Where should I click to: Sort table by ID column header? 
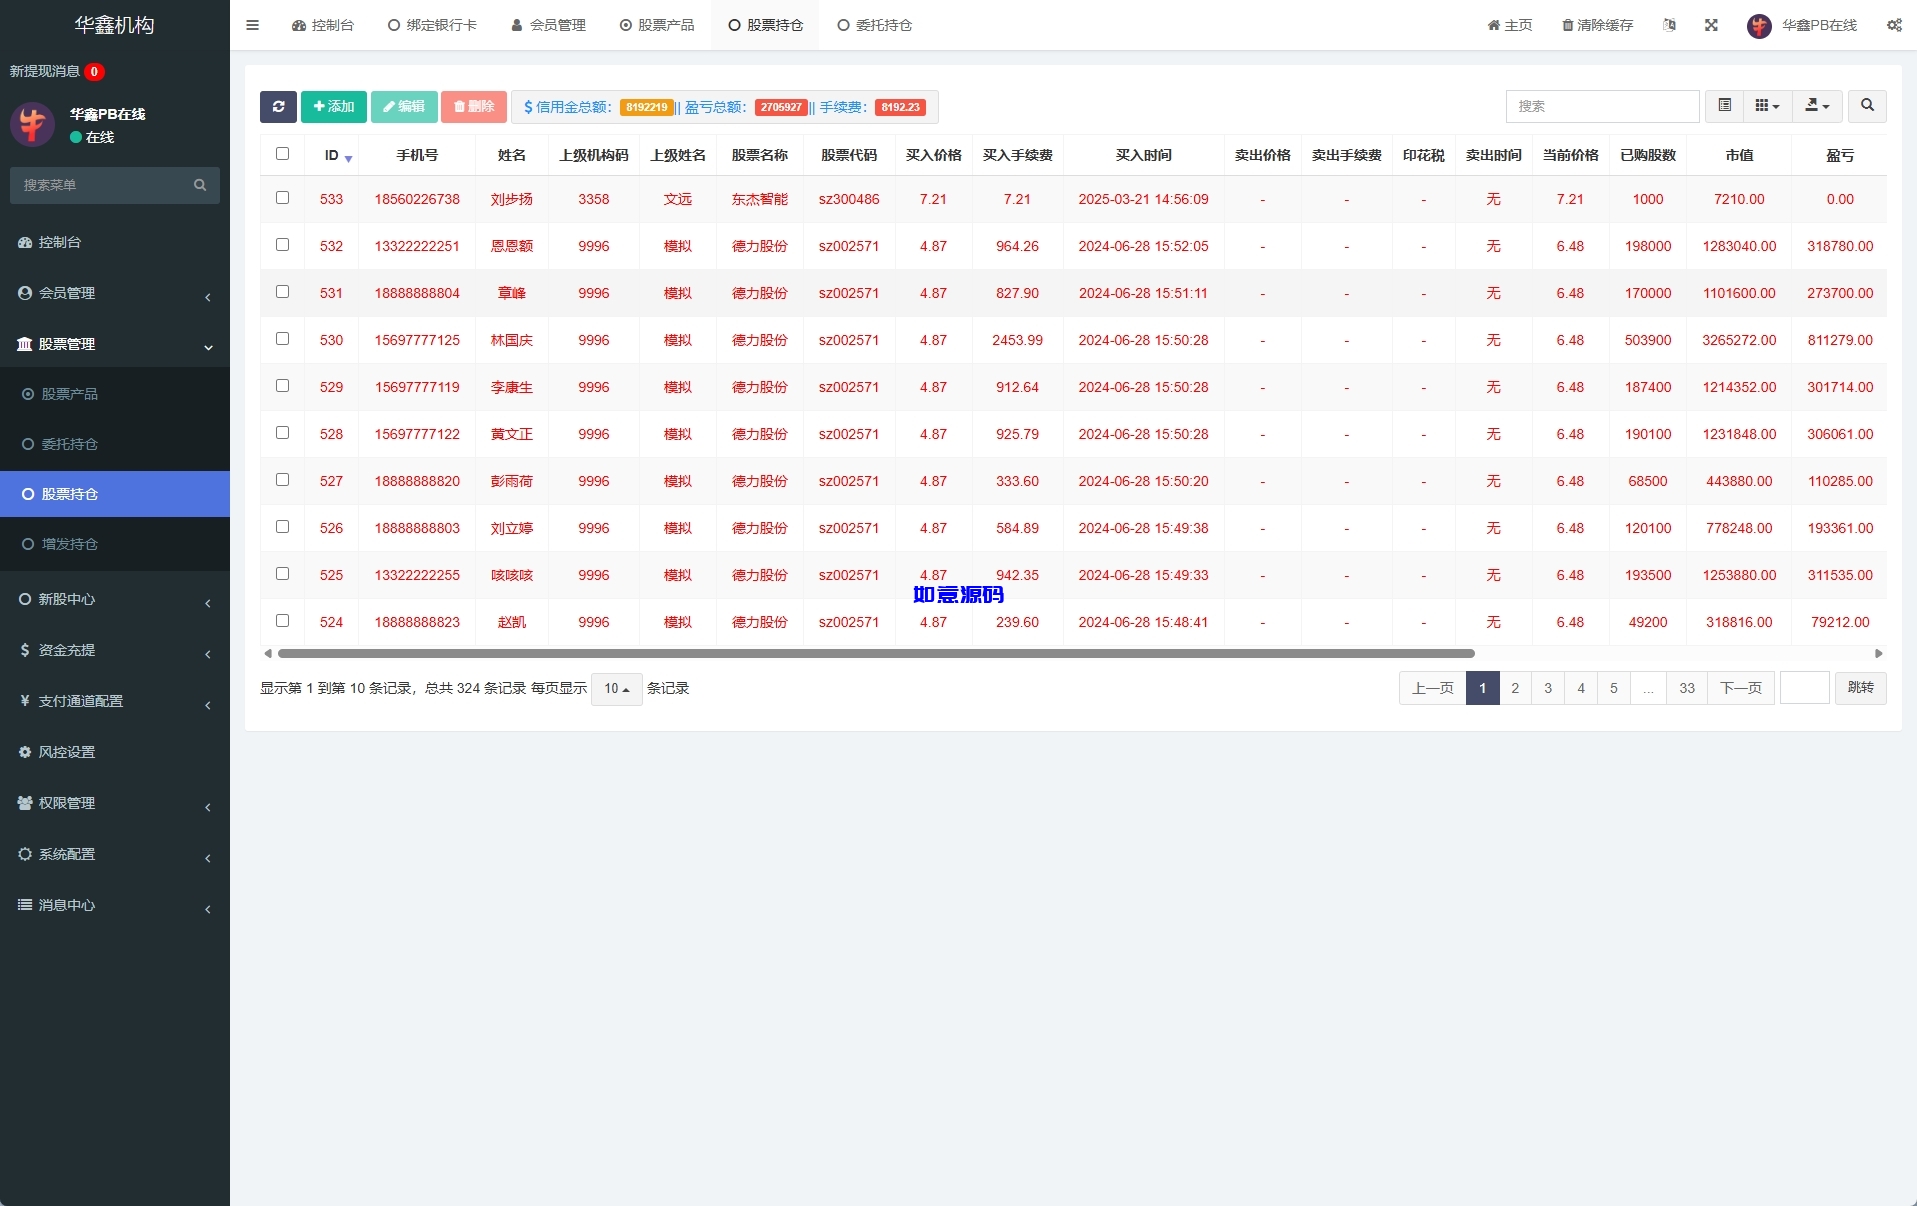tap(332, 155)
